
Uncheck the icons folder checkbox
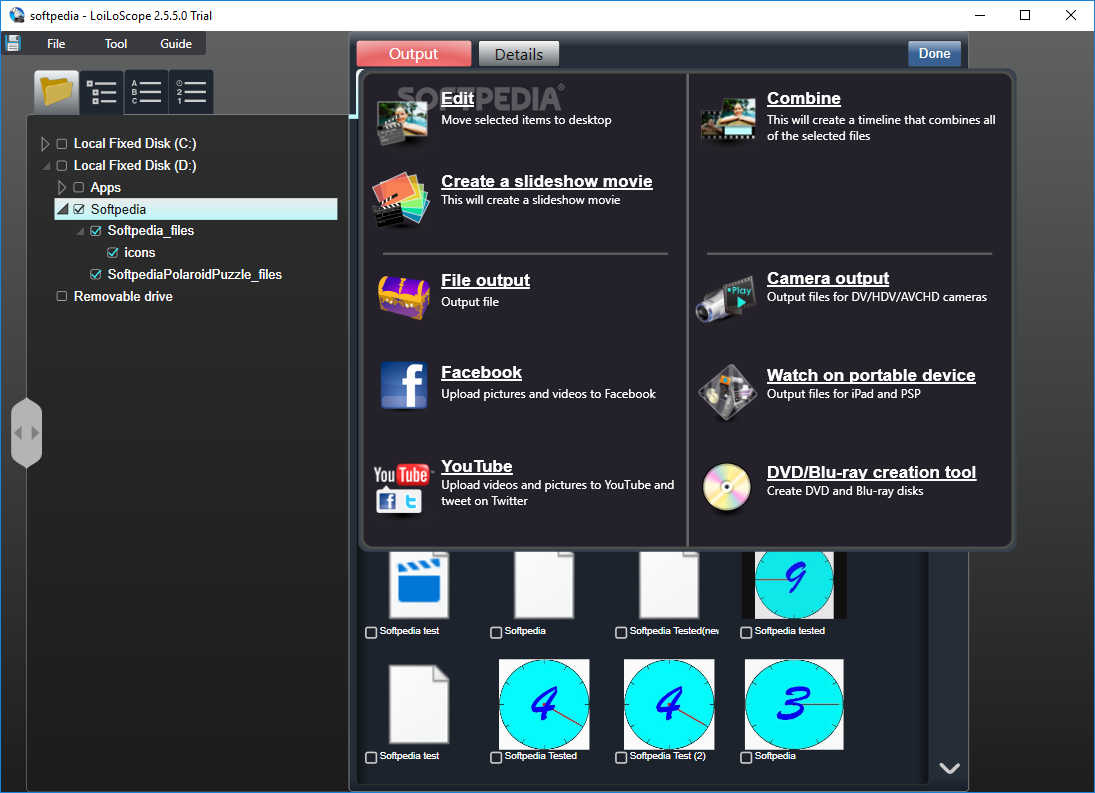click(112, 252)
